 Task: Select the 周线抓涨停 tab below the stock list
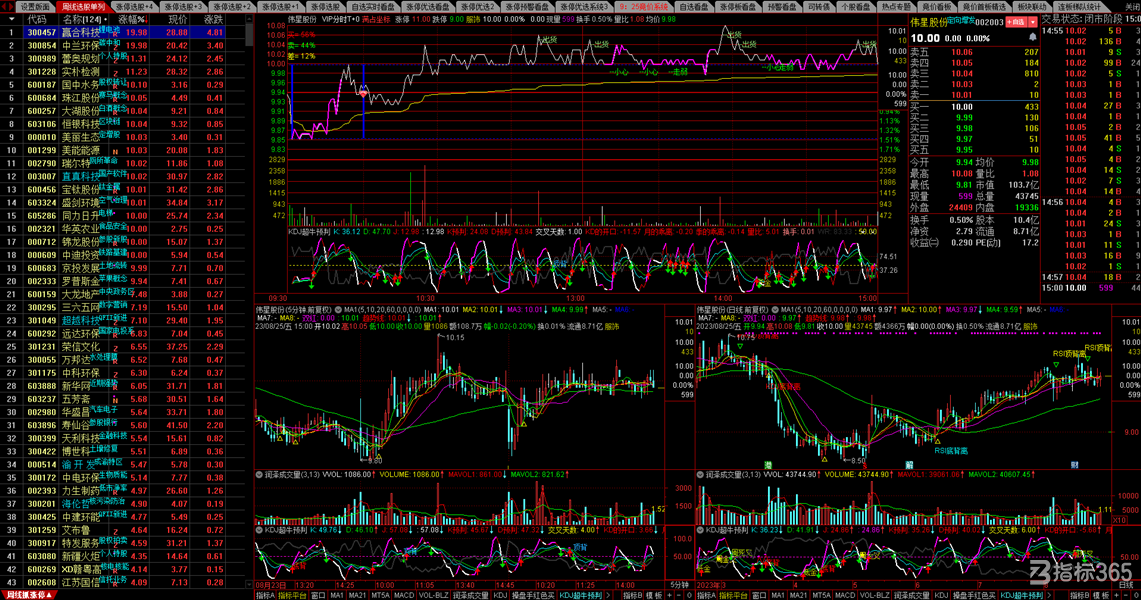[29, 595]
